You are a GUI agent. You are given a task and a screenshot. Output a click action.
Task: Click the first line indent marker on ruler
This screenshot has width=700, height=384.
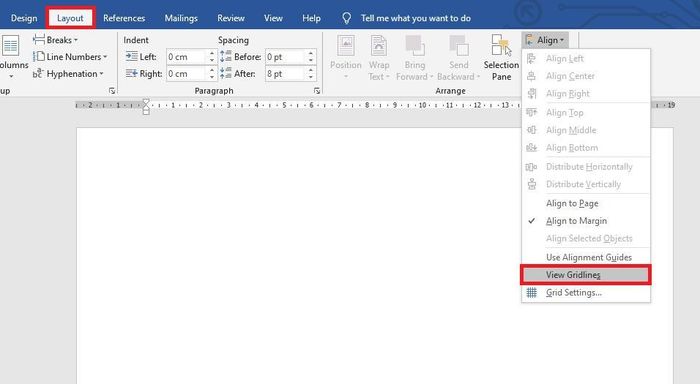tap(146, 102)
